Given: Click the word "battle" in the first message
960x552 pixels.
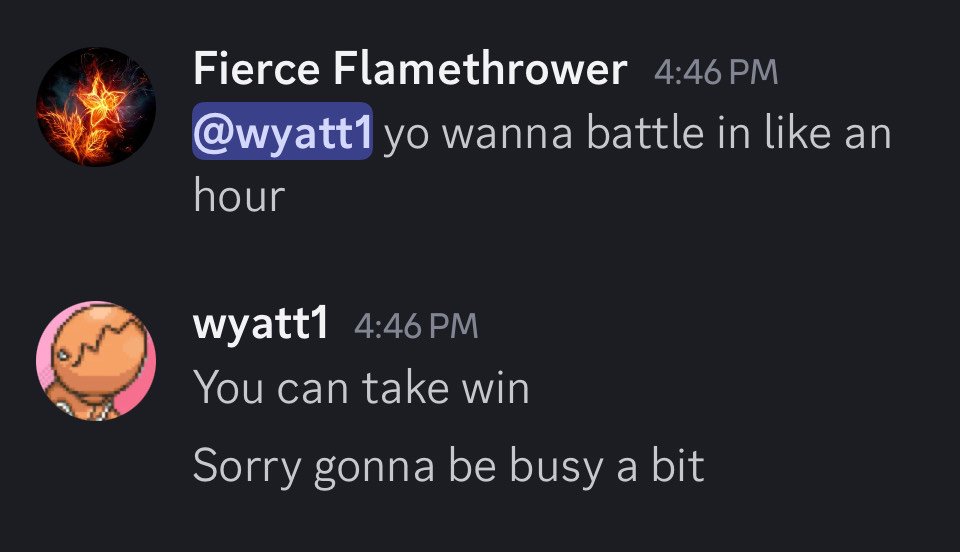Looking at the screenshot, I should (x=645, y=133).
